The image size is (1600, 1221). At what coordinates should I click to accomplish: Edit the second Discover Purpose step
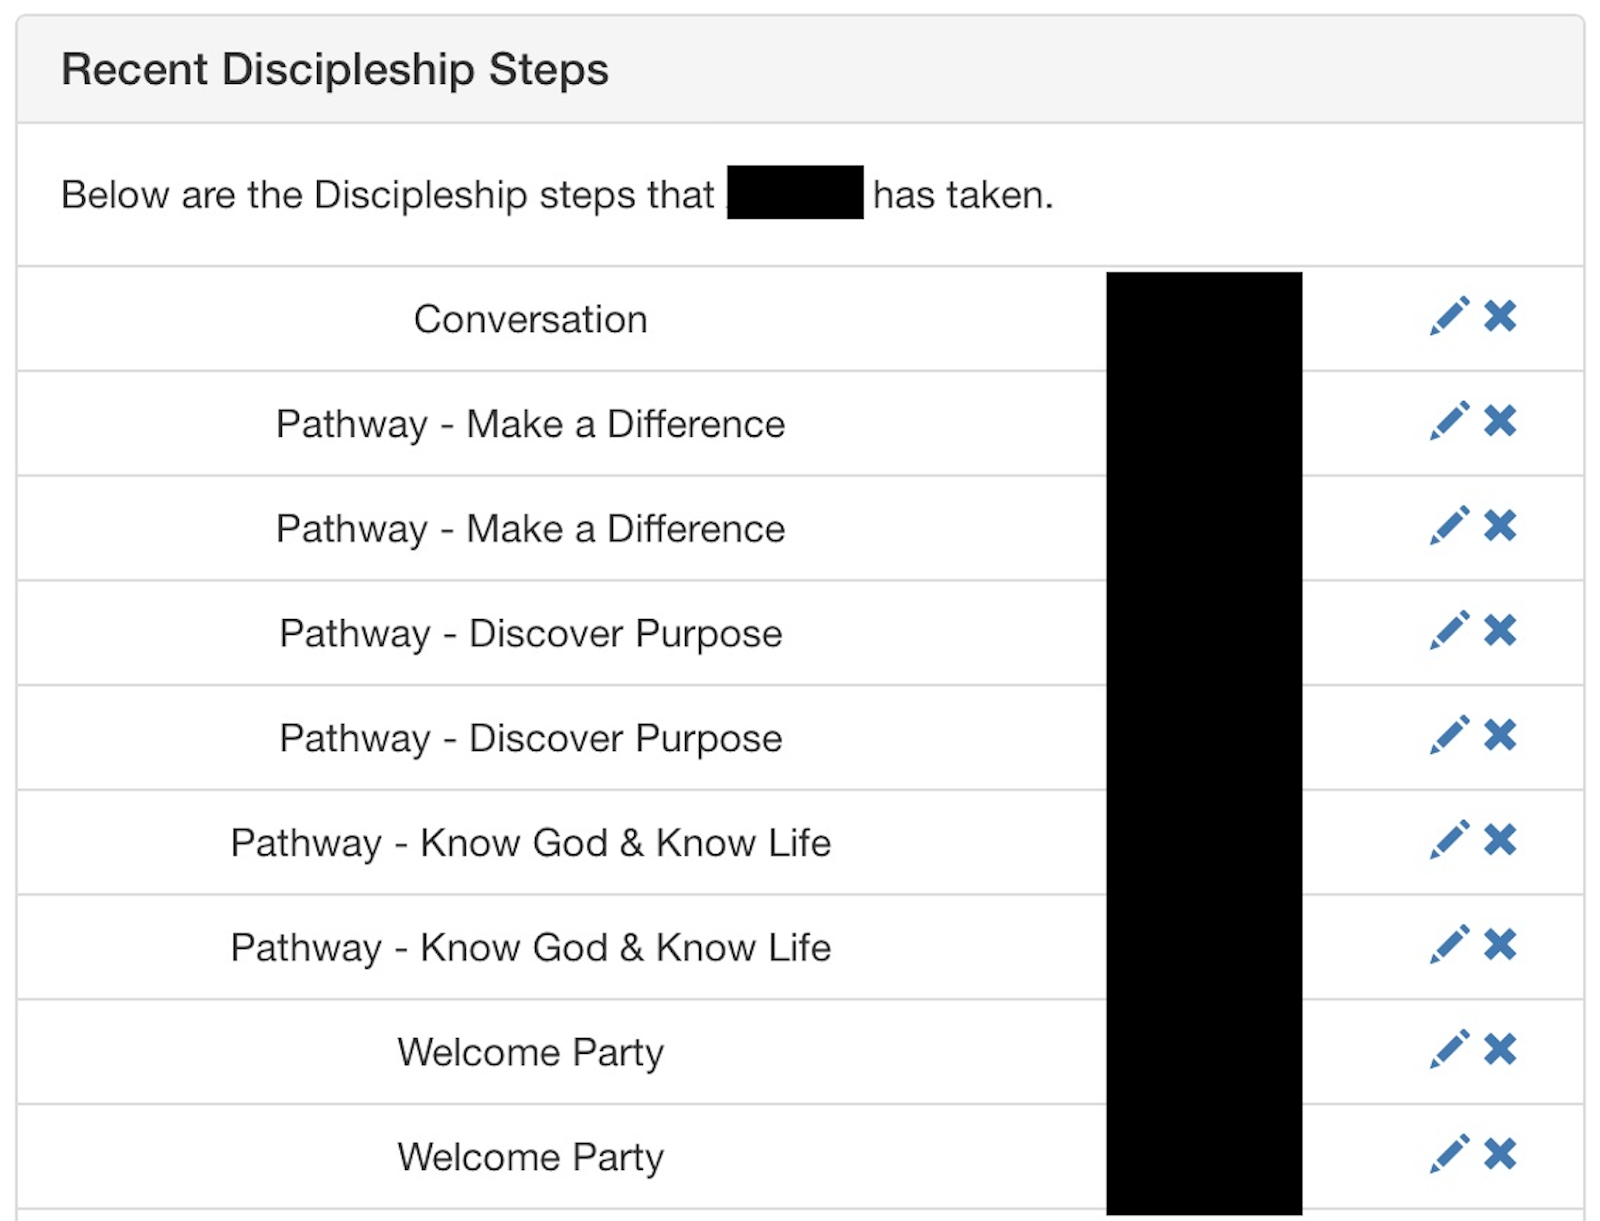coord(1449,735)
